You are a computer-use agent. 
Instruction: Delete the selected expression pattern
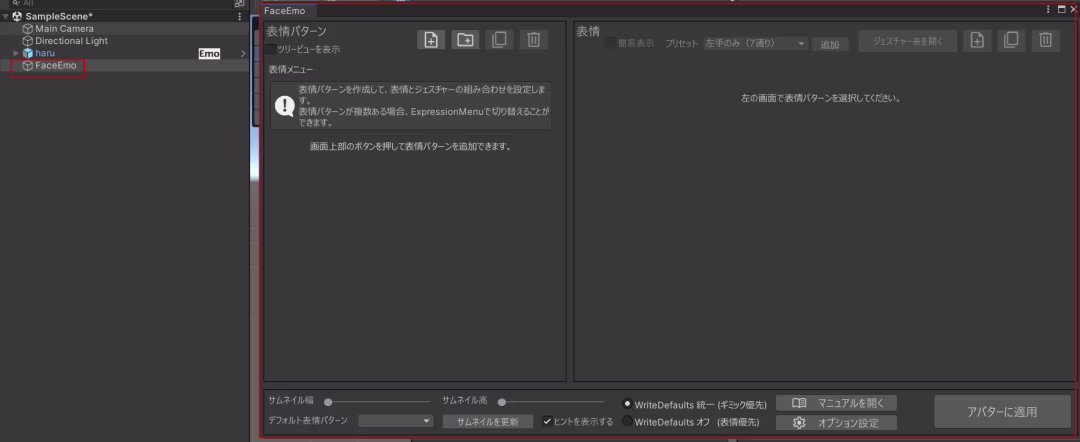click(x=534, y=40)
